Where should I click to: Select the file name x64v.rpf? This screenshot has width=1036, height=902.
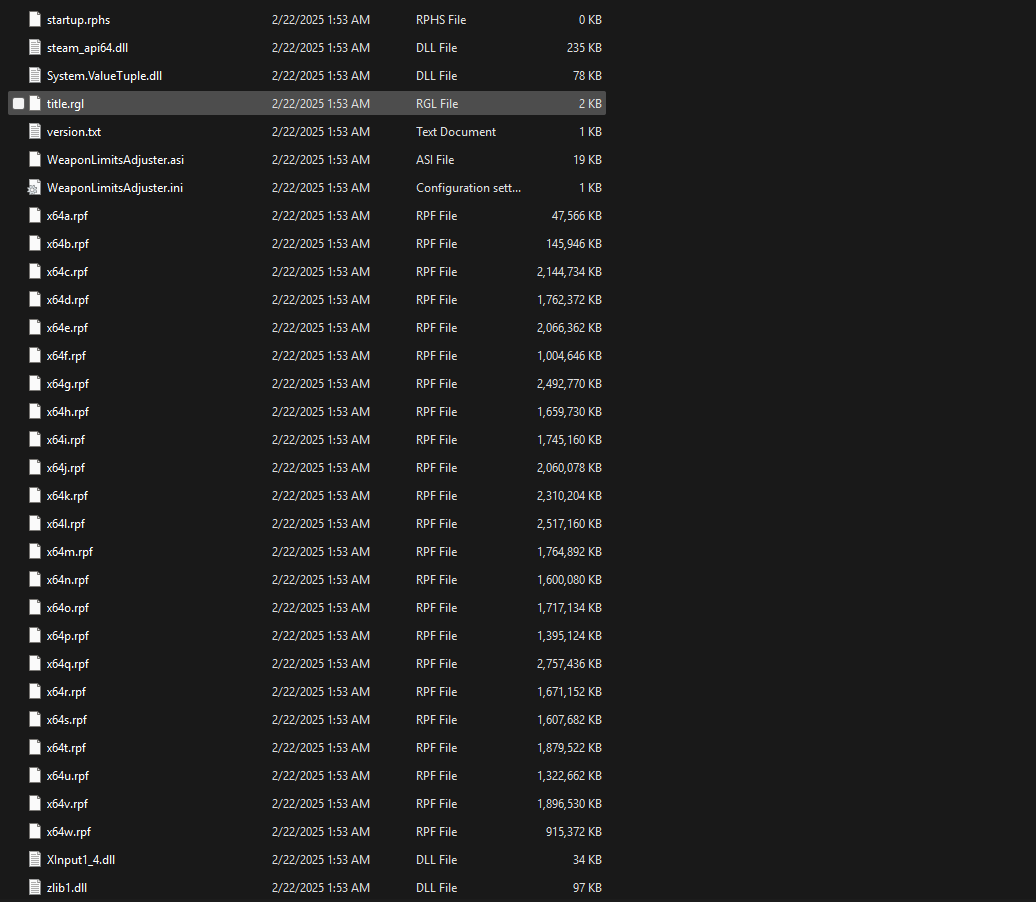[67, 804]
